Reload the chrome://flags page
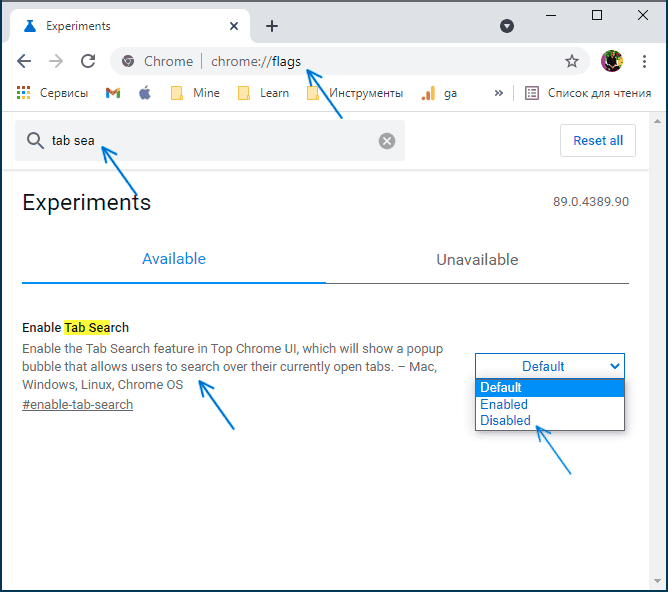The height and width of the screenshot is (592, 668). pos(88,61)
